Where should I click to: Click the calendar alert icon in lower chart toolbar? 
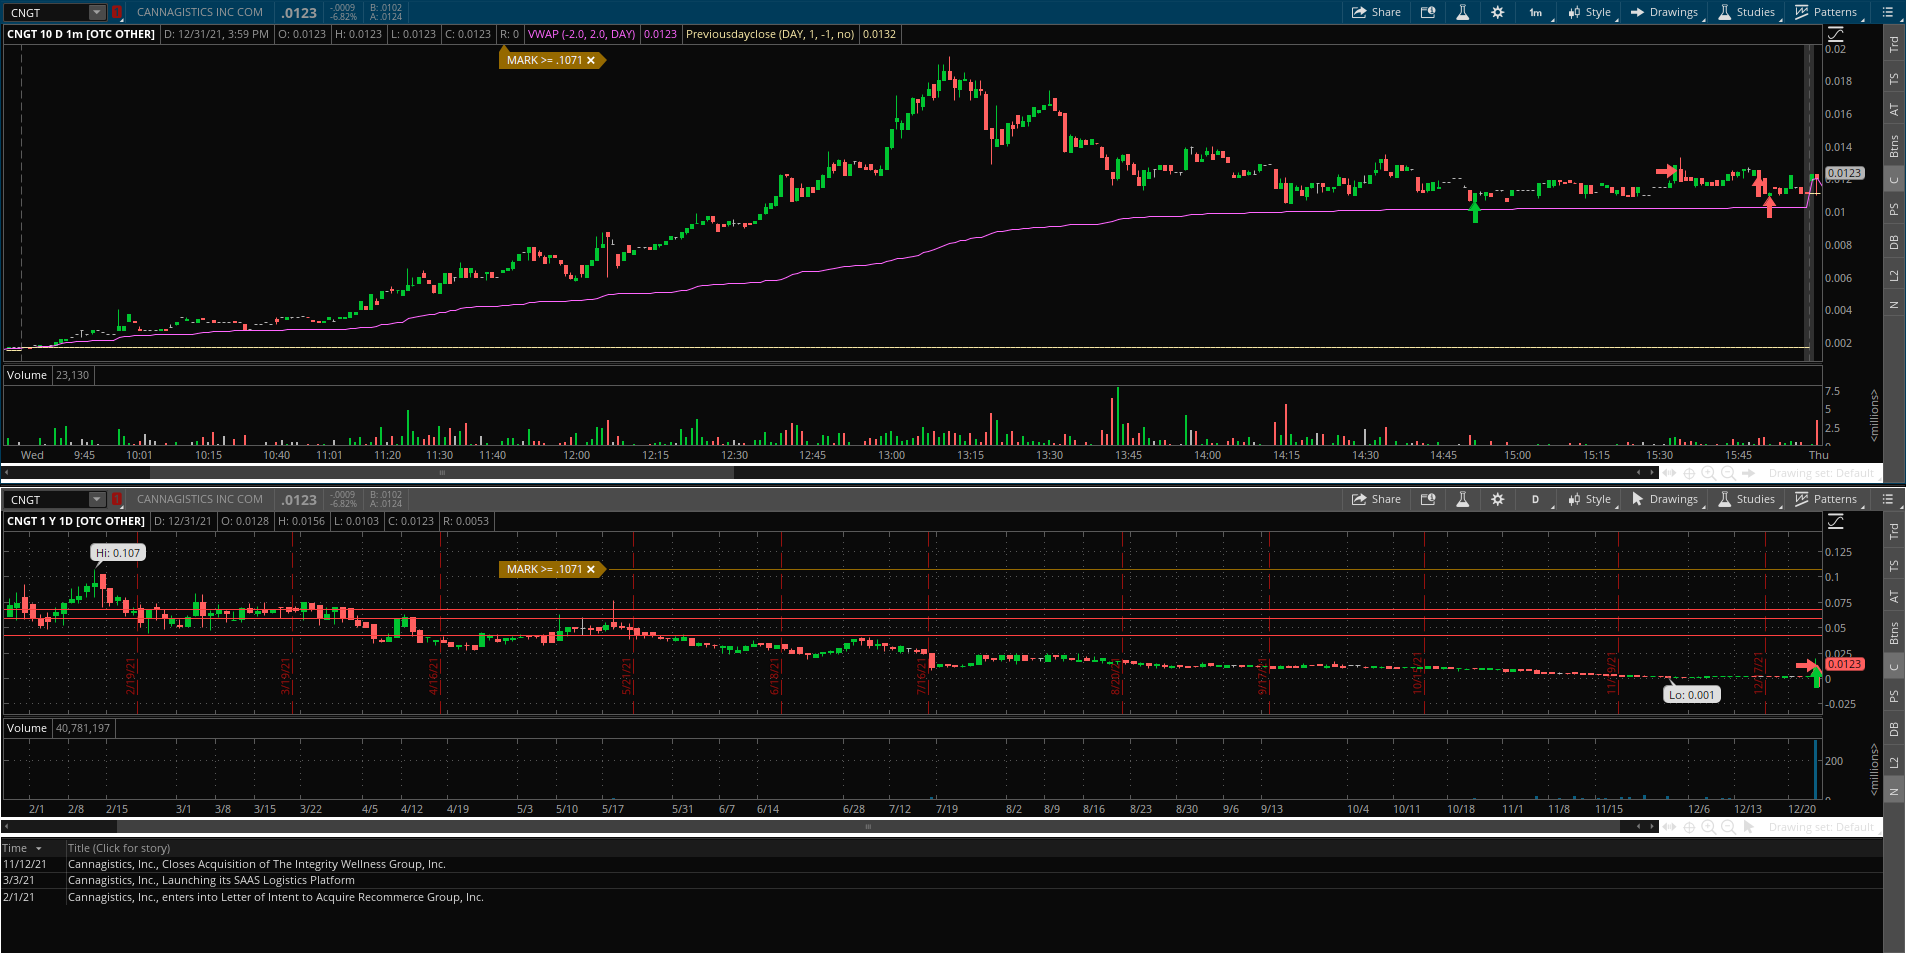[x=1428, y=499]
